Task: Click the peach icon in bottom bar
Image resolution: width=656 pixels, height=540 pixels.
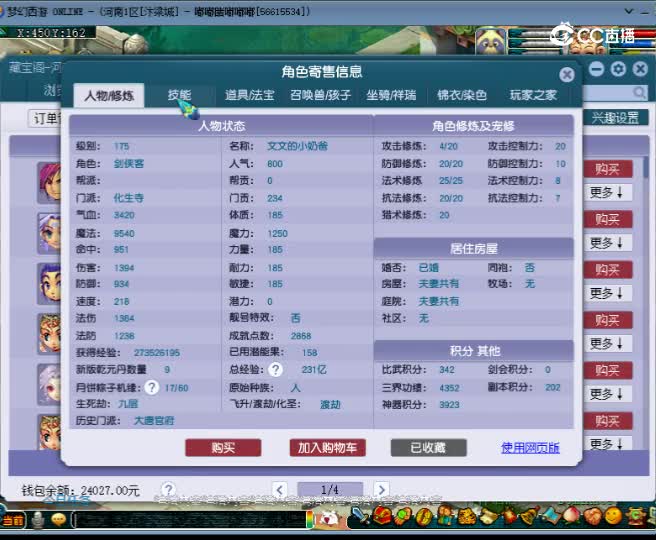Action: (571, 515)
